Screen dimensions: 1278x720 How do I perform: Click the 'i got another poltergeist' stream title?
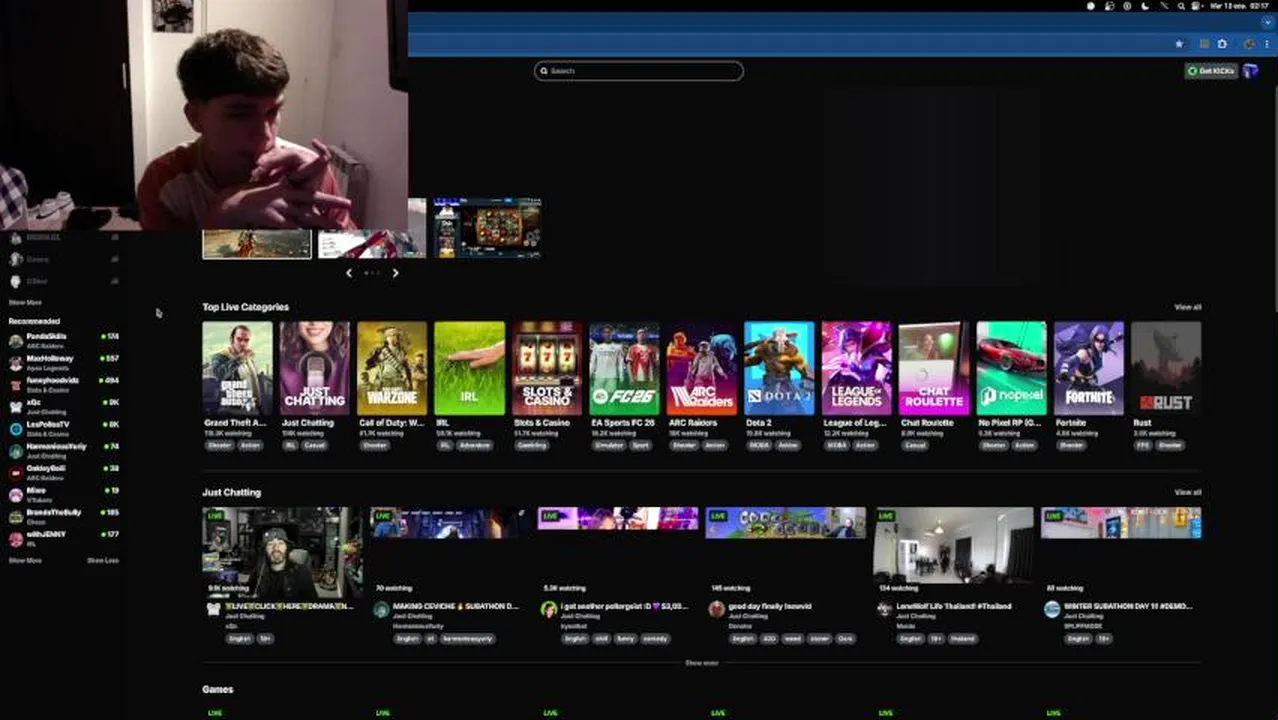pos(624,606)
